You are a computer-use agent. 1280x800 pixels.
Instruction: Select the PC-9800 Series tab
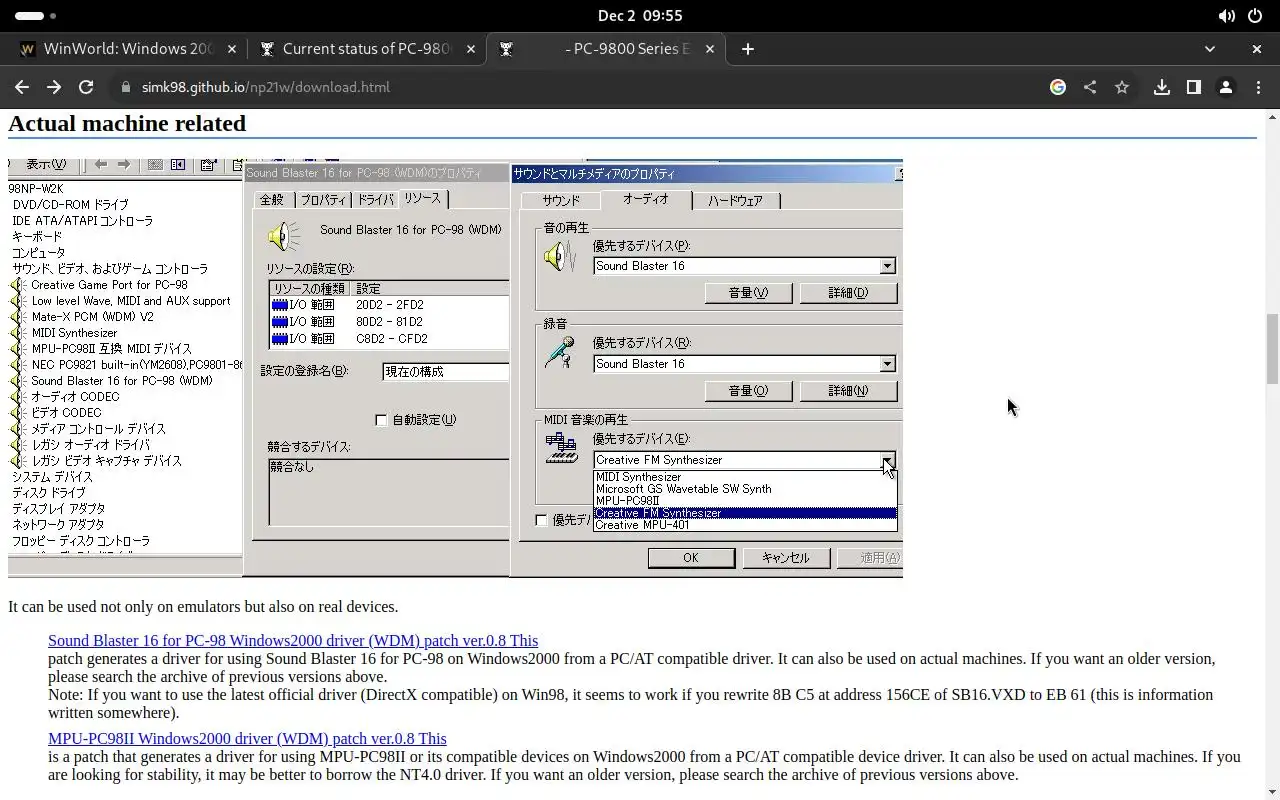(604, 48)
